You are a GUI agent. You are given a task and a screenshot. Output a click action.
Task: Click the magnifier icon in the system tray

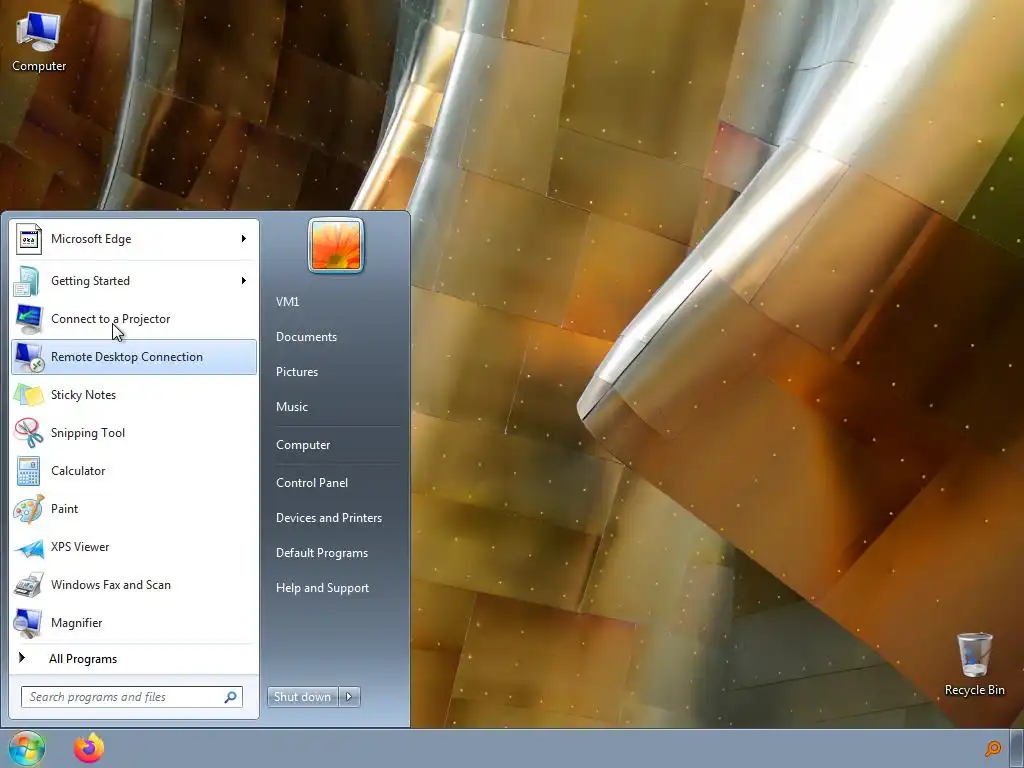993,748
